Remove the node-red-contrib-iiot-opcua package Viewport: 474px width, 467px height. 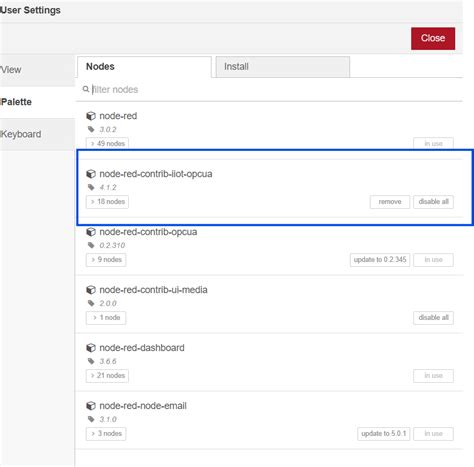point(390,202)
